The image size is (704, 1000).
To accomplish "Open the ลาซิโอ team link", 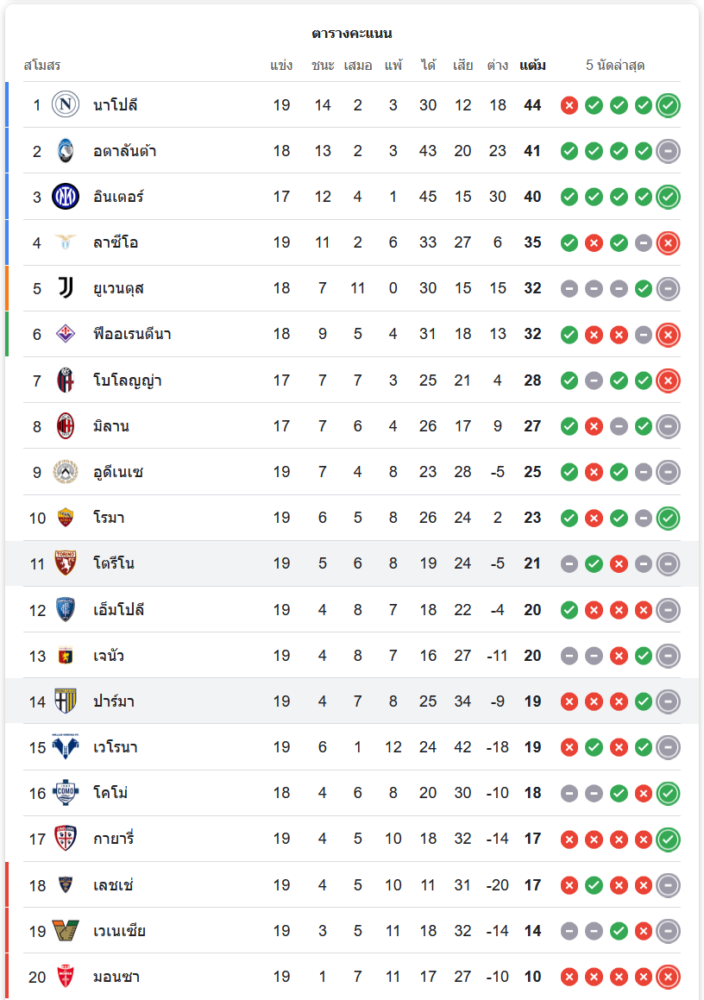I will coord(115,243).
